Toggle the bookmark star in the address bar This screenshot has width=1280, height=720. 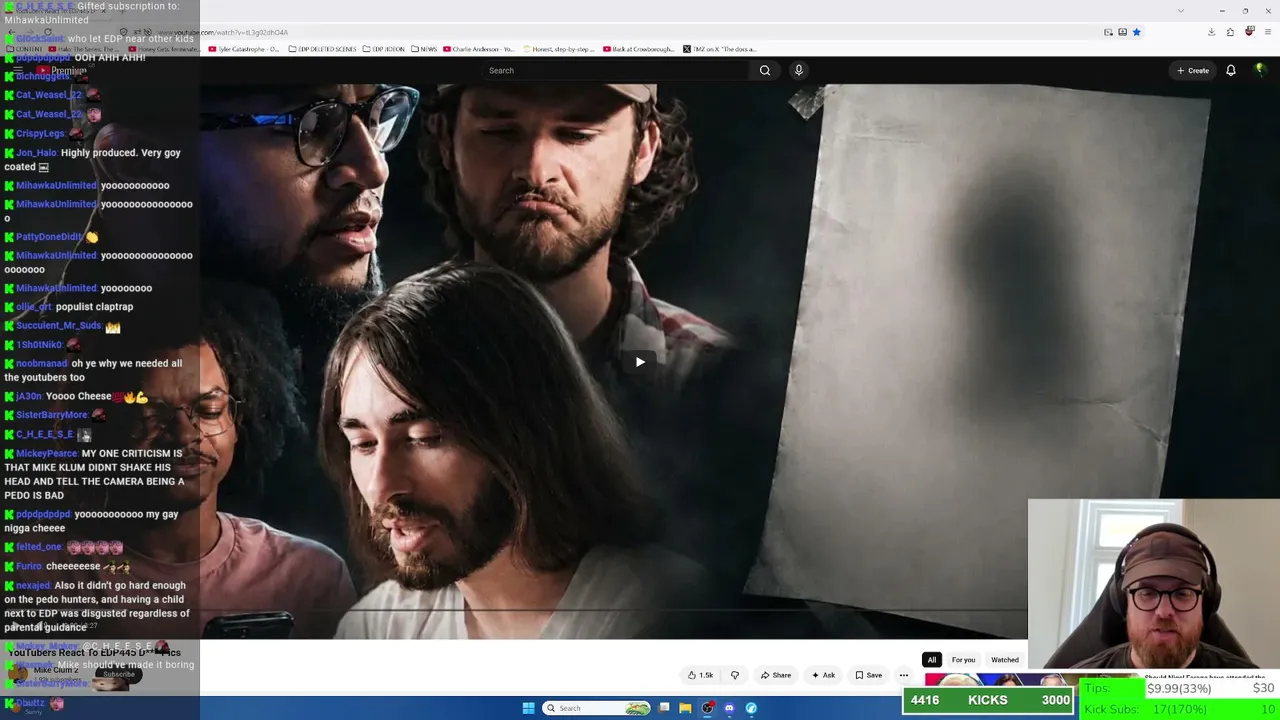(1136, 32)
